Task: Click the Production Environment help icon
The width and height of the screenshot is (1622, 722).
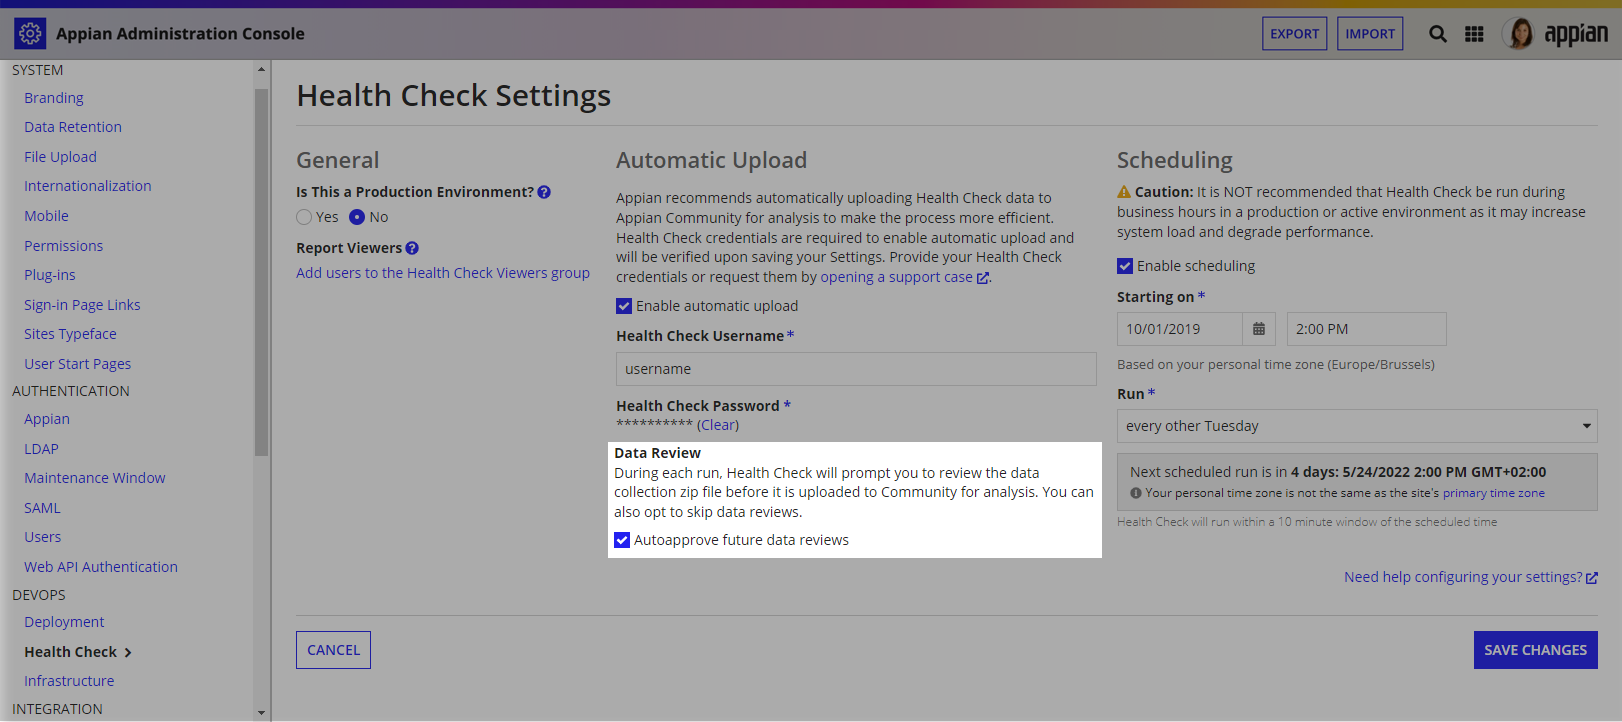Action: tap(544, 192)
